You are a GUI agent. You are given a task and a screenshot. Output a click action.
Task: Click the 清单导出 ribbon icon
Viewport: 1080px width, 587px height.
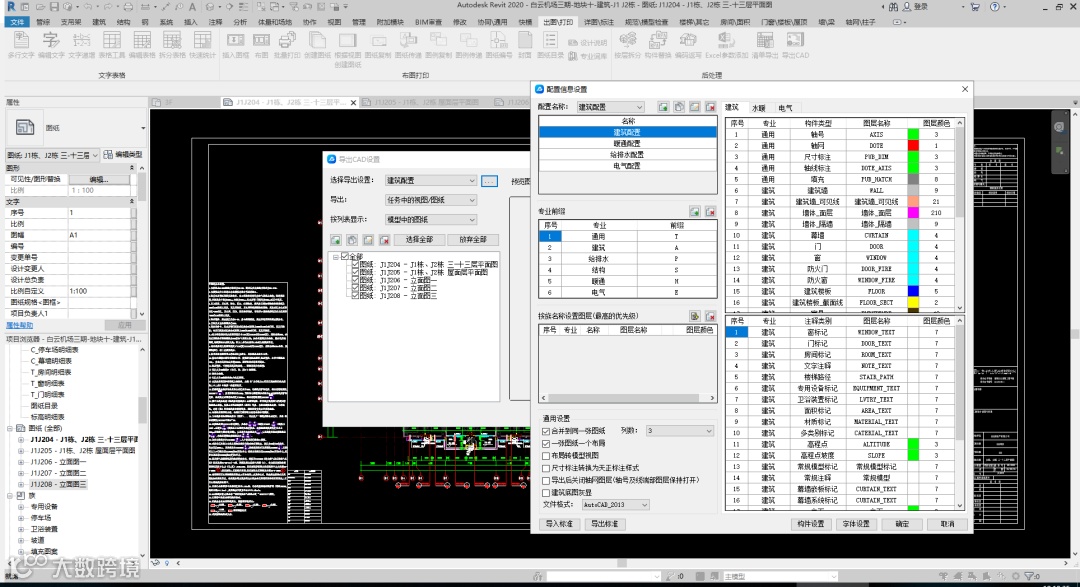[764, 41]
